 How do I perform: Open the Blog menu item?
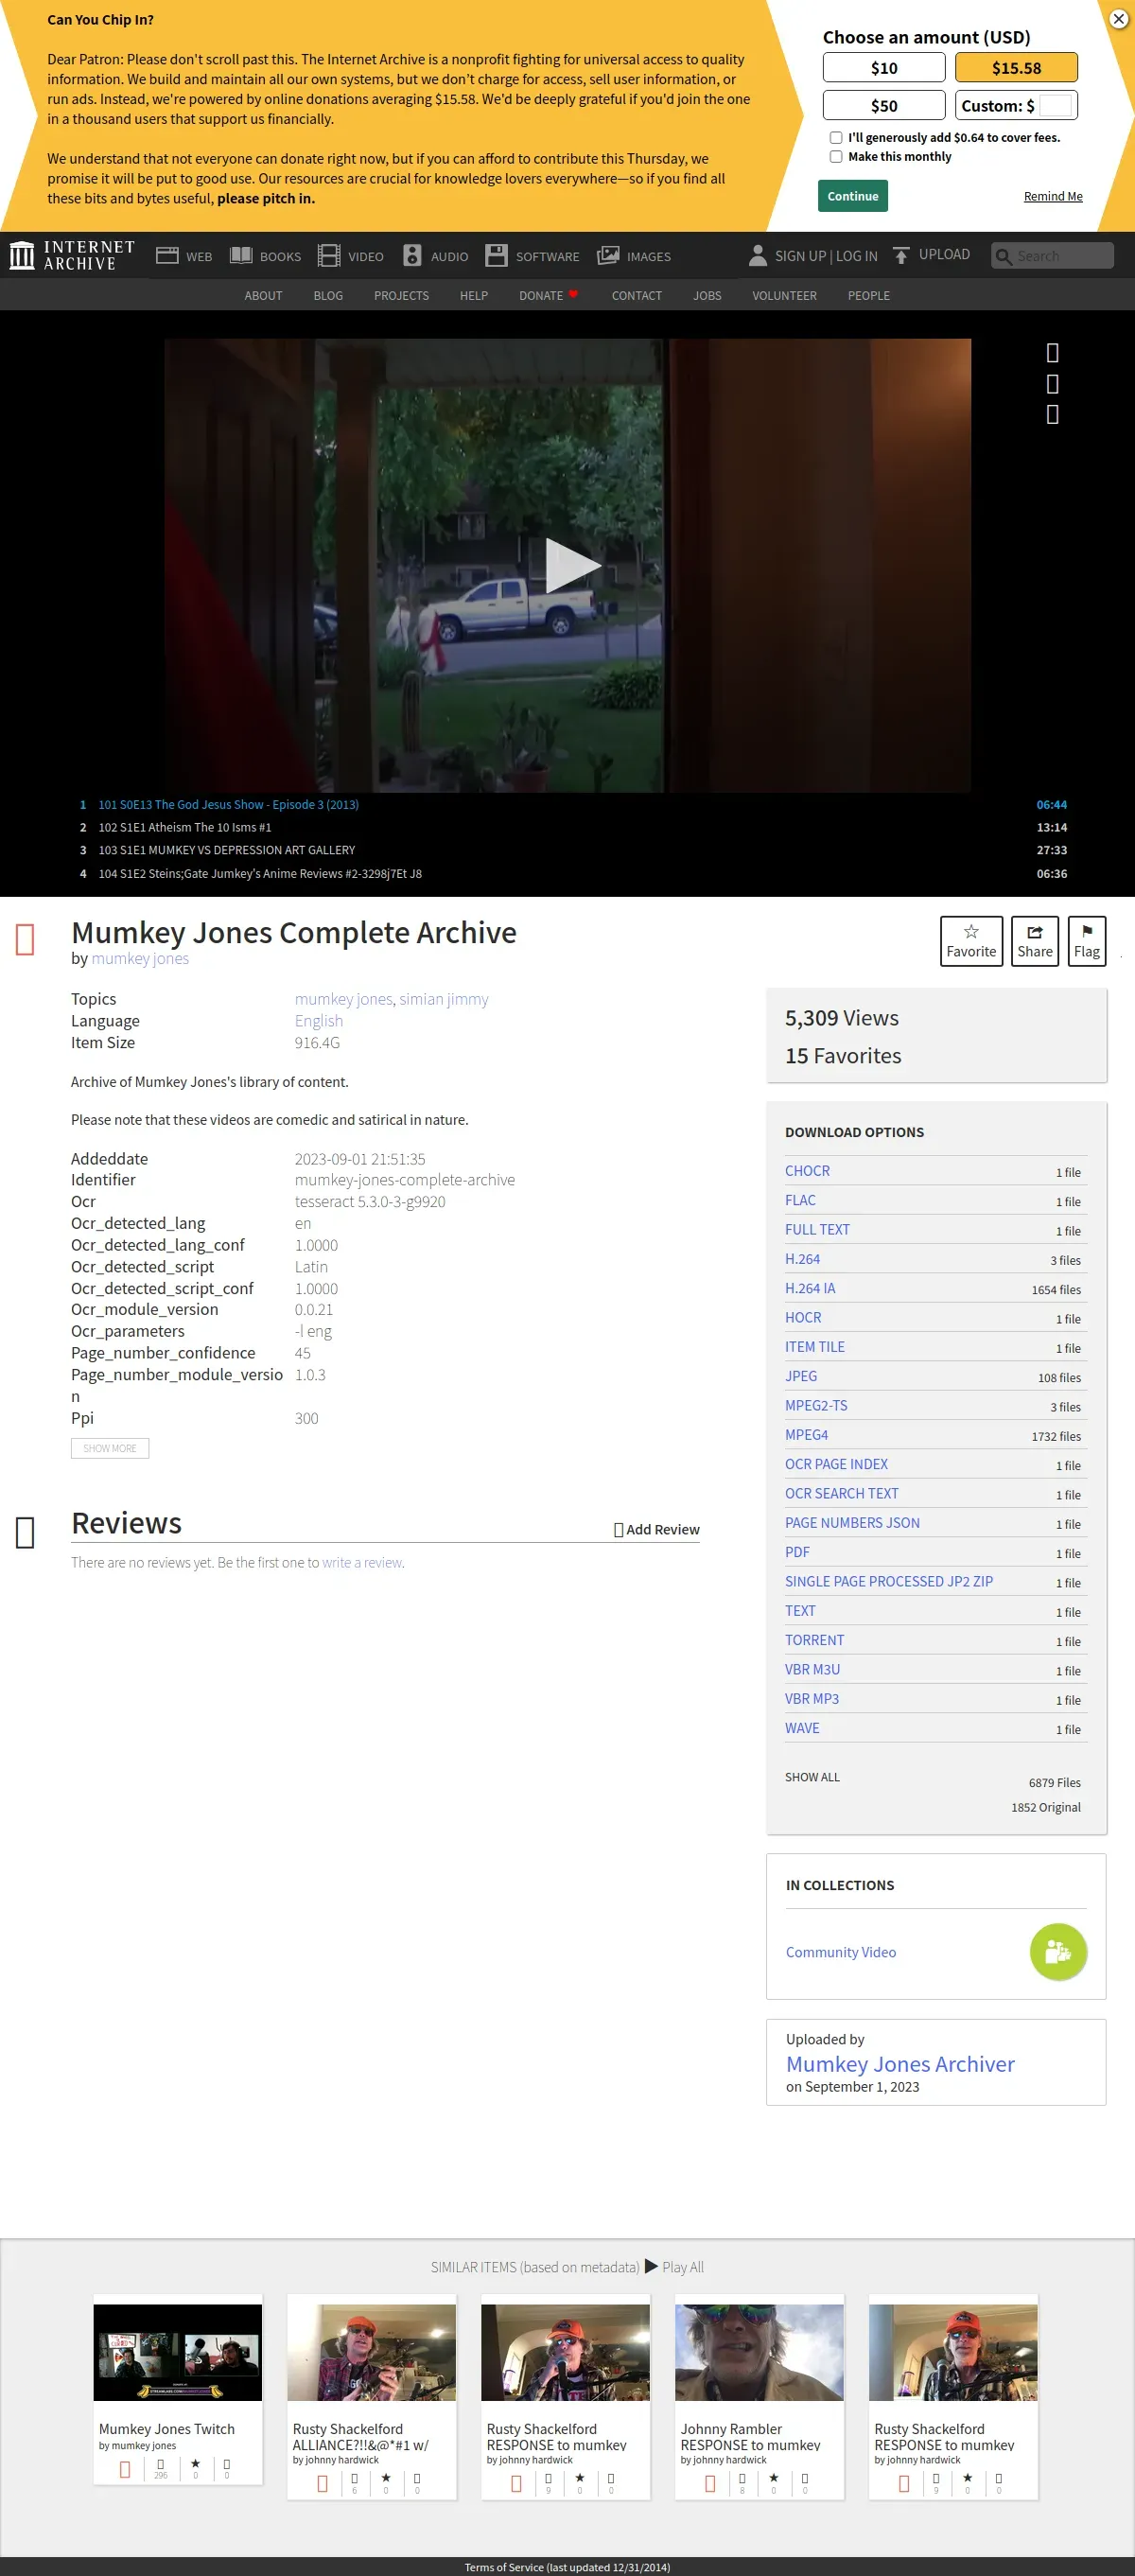[x=328, y=296]
